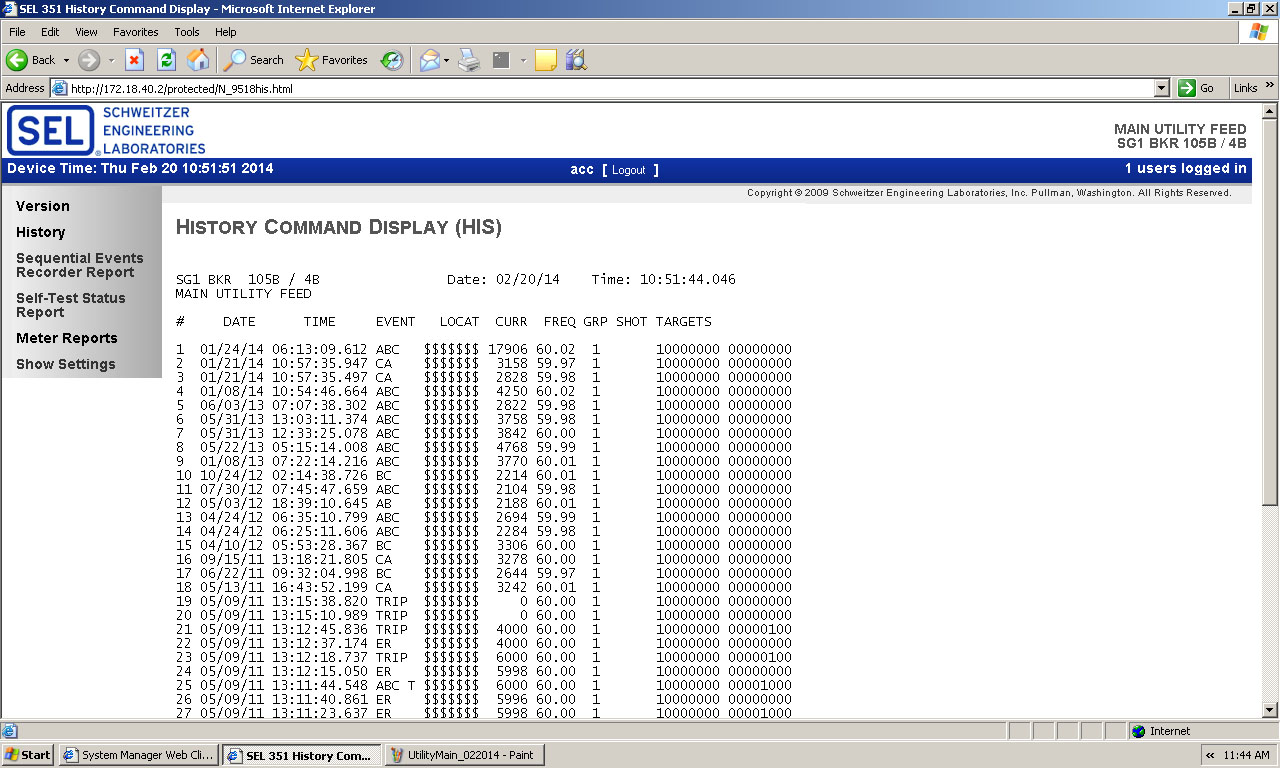Screen dimensions: 1280x768
Task: Click the Logout link
Action: click(629, 170)
